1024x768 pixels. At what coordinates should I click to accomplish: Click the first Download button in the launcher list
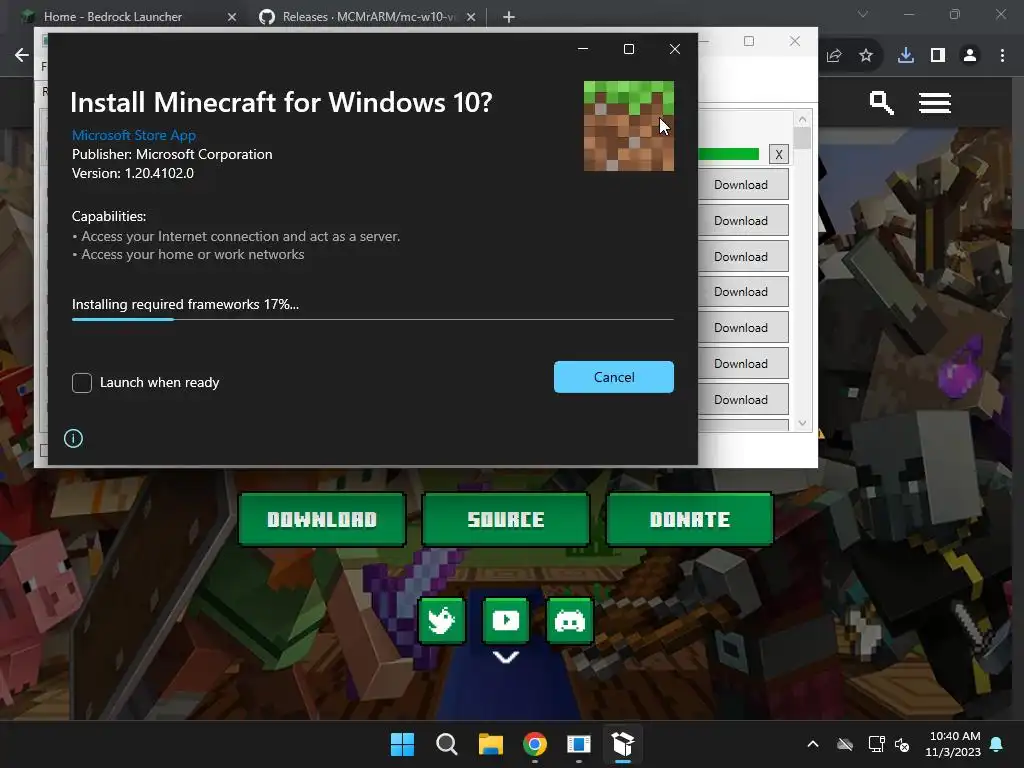743,185
